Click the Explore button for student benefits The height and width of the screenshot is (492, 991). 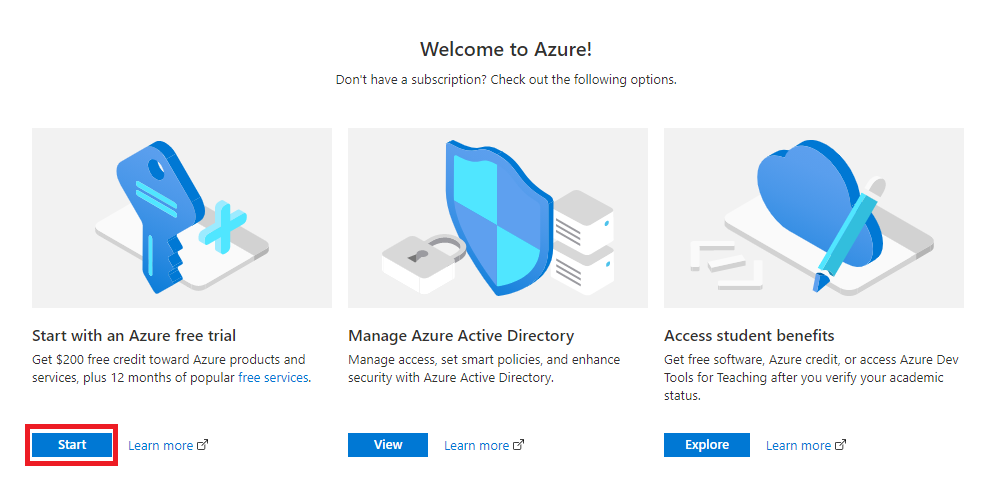tap(707, 445)
